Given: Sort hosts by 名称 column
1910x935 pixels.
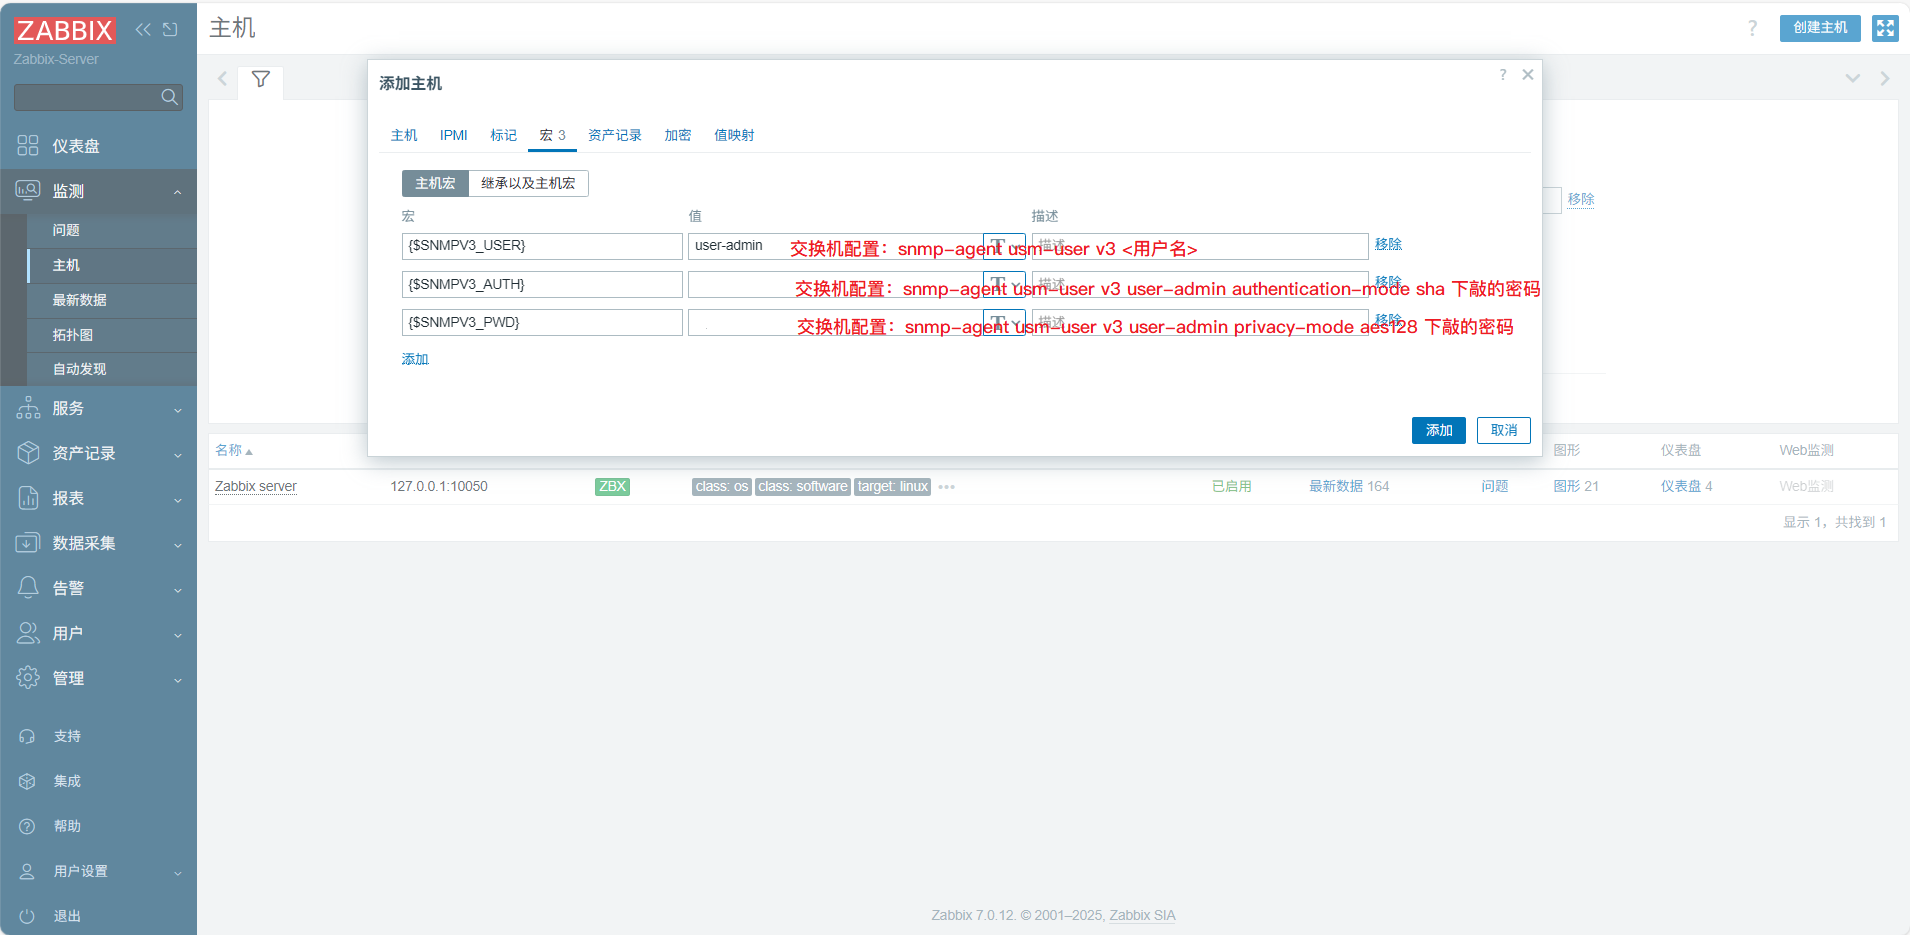Looking at the screenshot, I should coord(234,451).
